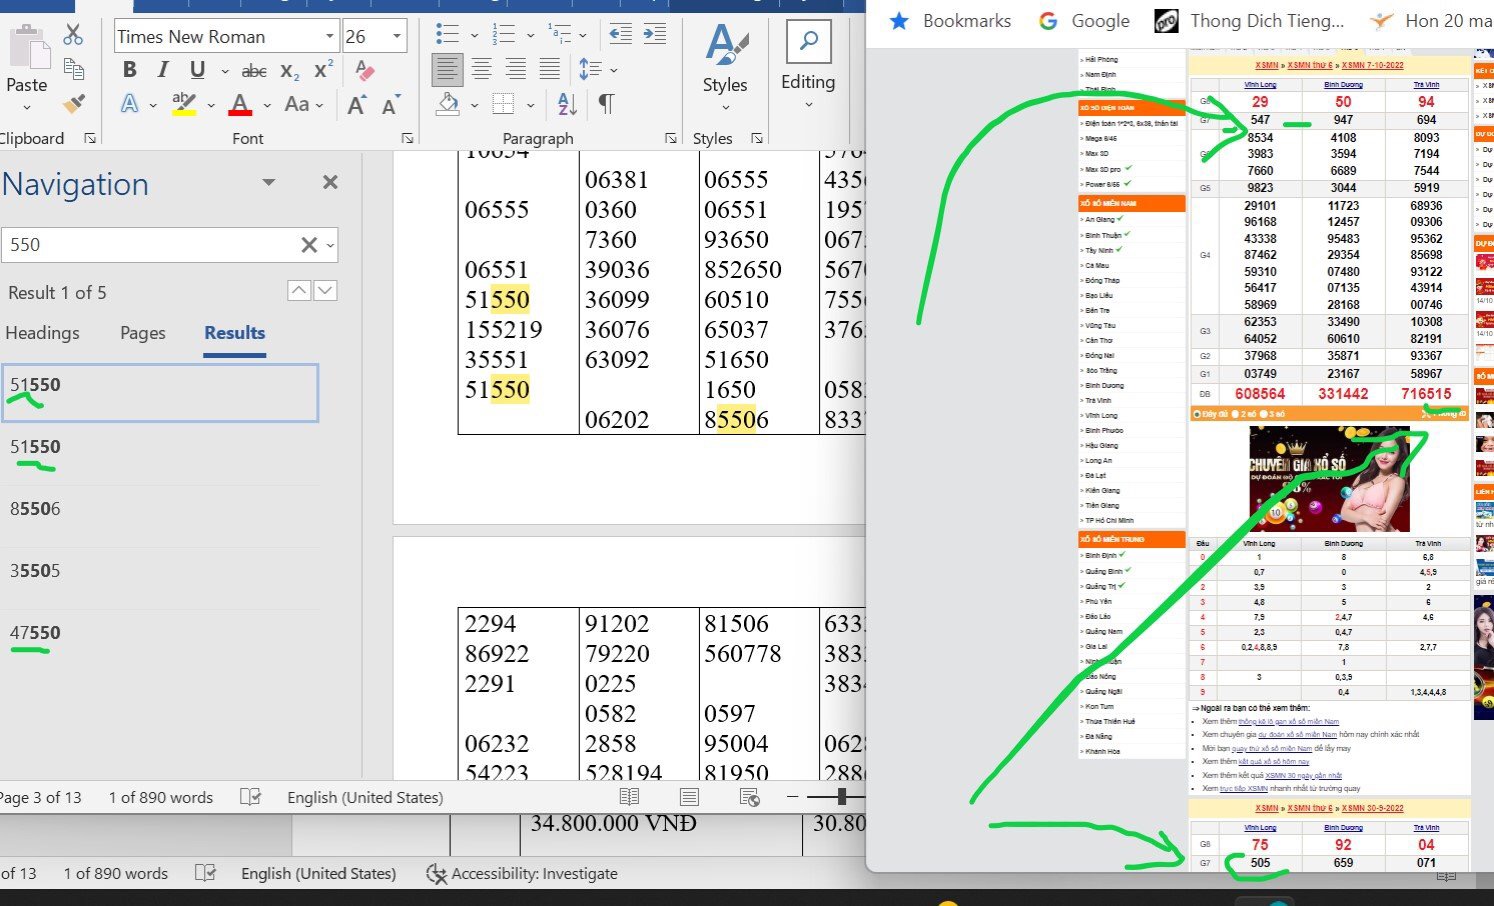Viewport: 1494px width, 906px height.
Task: Click the Text Effects outlined A icon
Action: point(130,104)
